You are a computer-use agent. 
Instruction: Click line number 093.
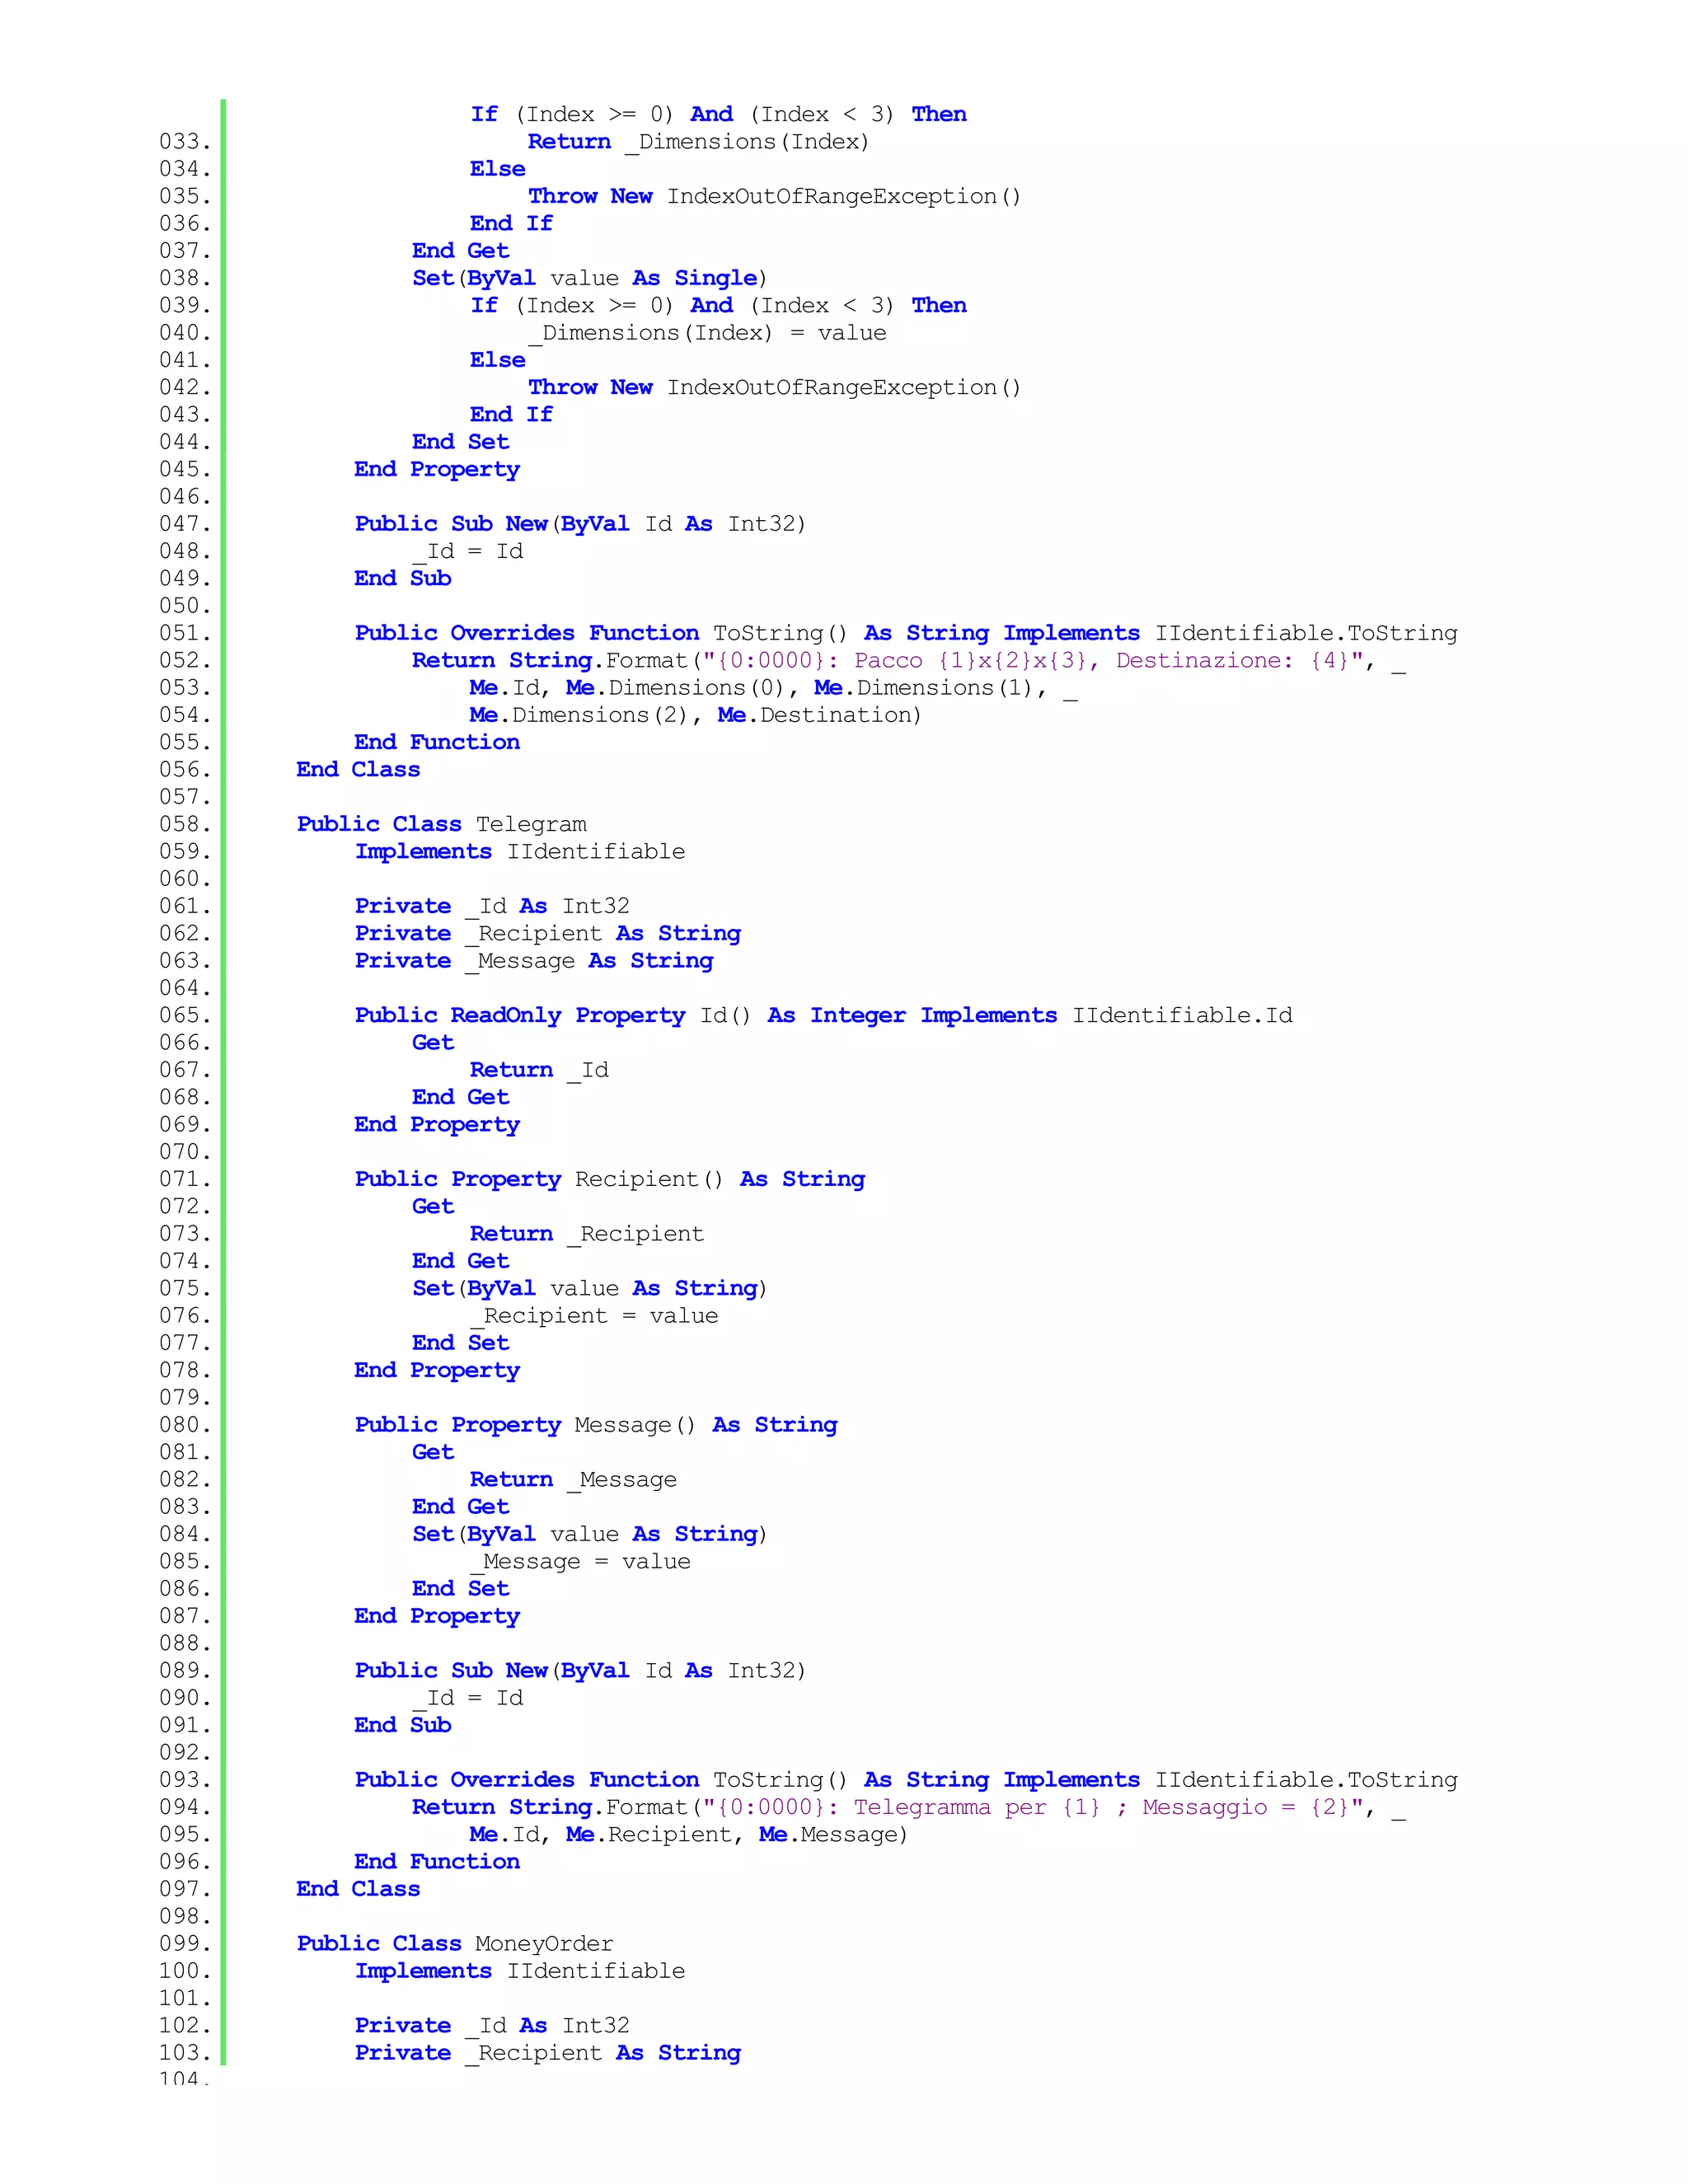click(x=185, y=1780)
